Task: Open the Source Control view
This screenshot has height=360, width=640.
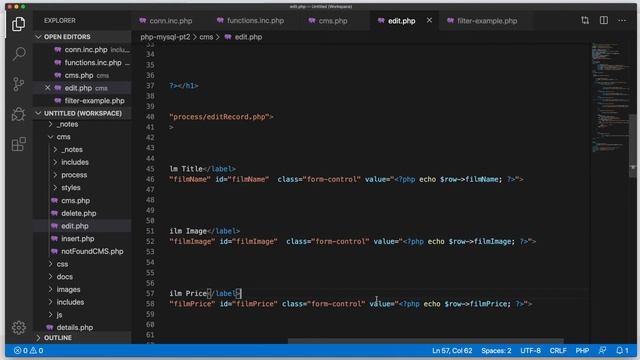Action: point(18,84)
